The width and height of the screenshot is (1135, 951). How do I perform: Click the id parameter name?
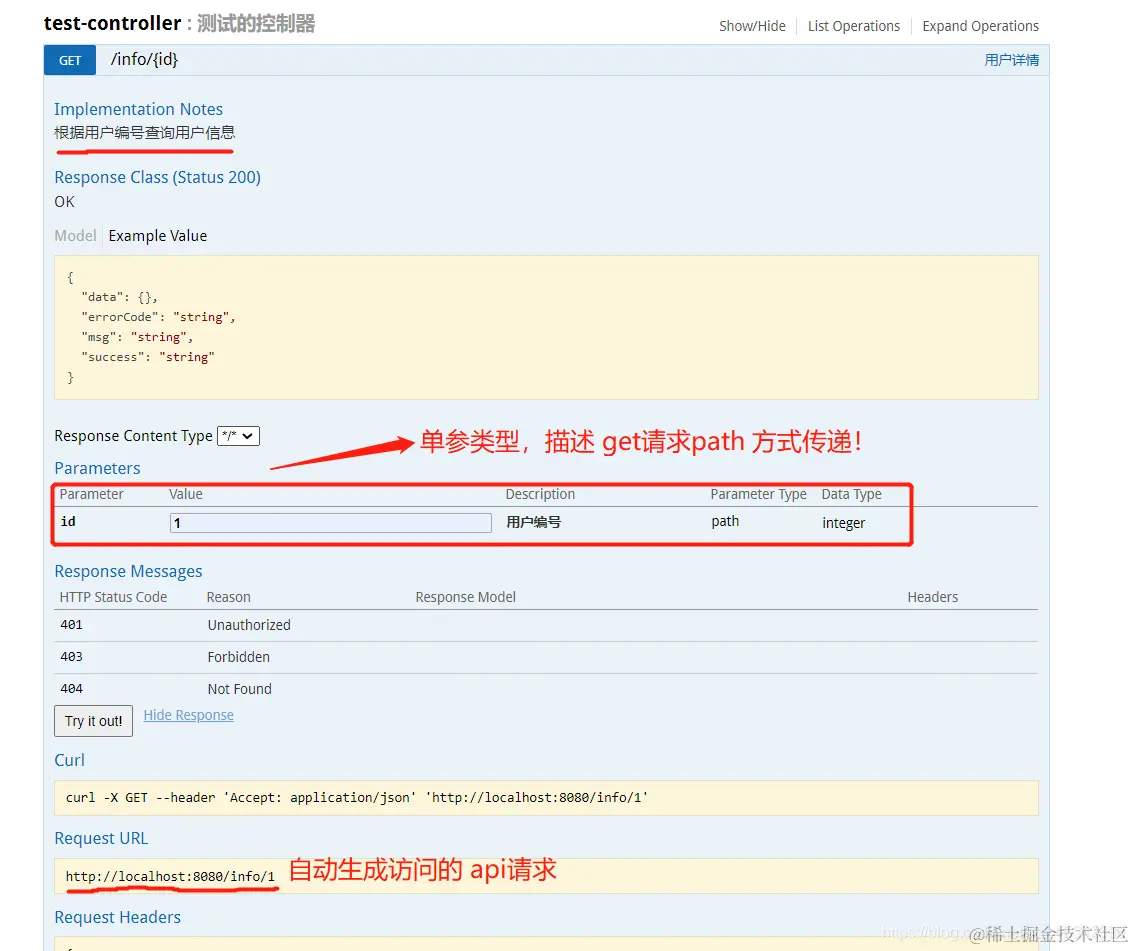68,521
